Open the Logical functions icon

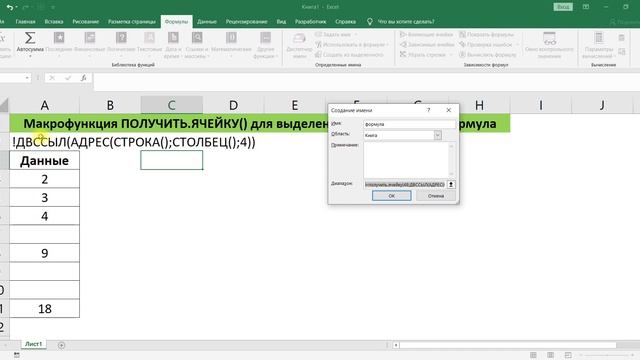[x=121, y=38]
